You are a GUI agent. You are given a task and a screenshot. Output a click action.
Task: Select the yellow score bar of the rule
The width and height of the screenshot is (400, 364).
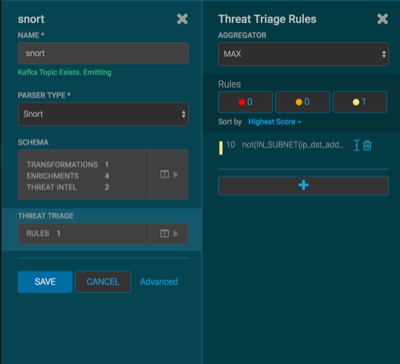(x=221, y=148)
